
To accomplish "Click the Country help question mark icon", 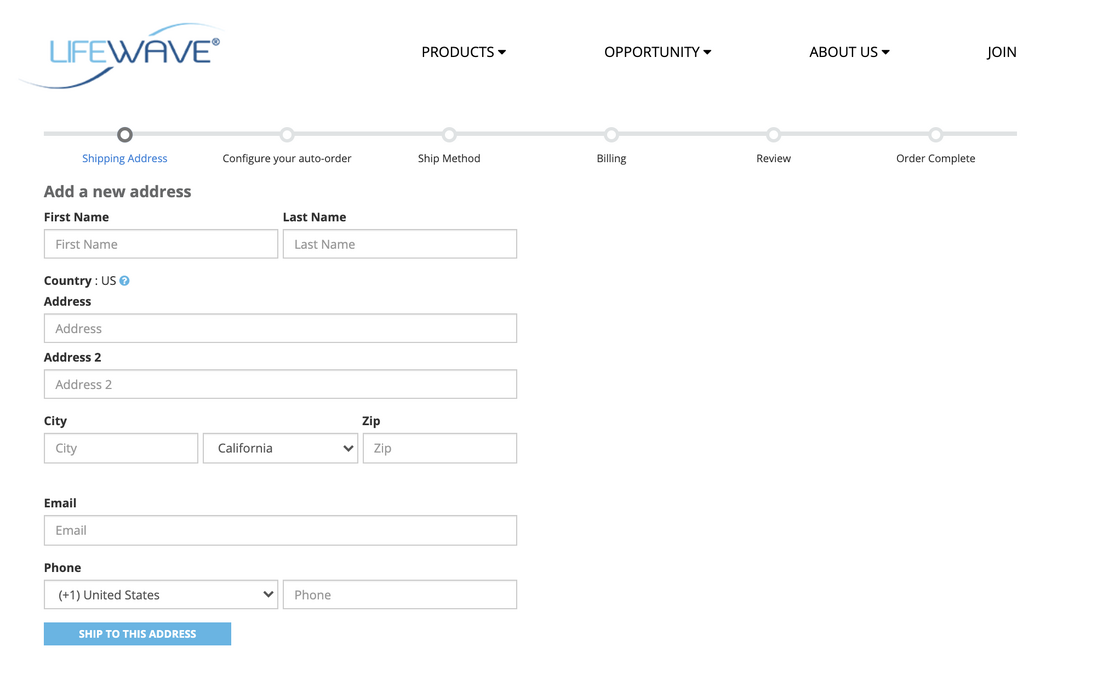I will pyautogui.click(x=125, y=281).
